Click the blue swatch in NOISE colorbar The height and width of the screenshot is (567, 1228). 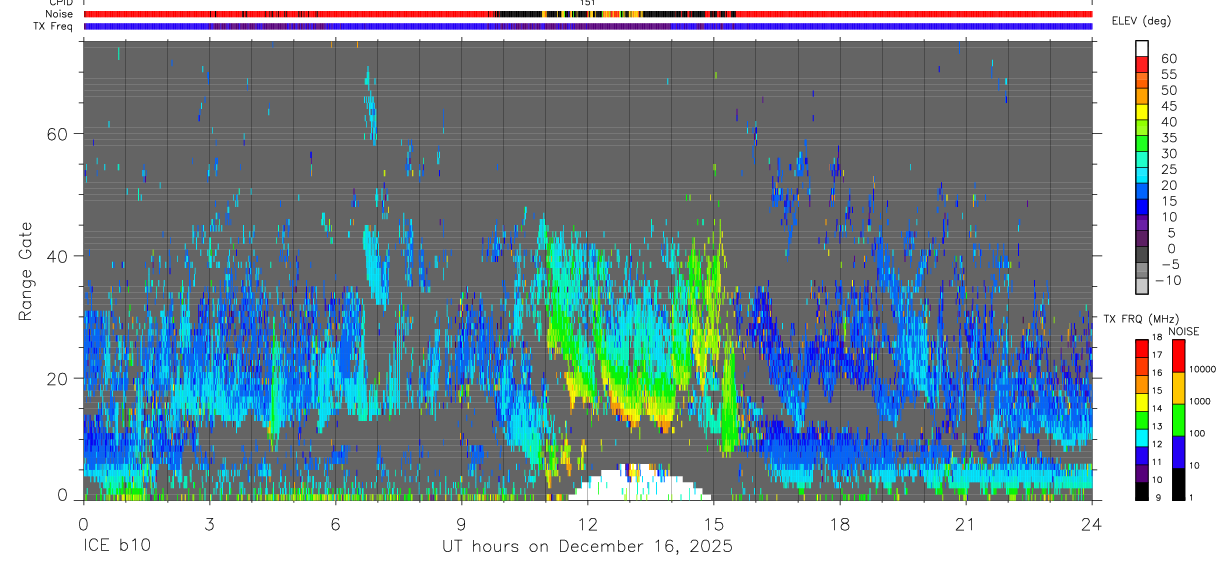coord(1178,451)
